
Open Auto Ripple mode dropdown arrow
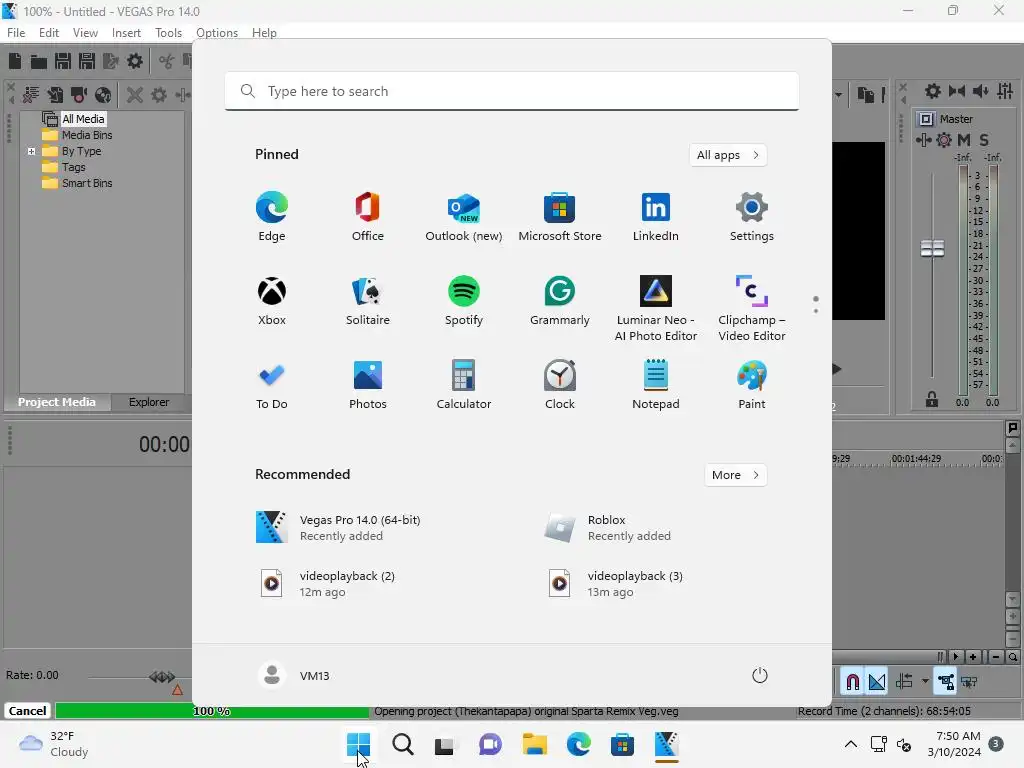tap(925, 681)
